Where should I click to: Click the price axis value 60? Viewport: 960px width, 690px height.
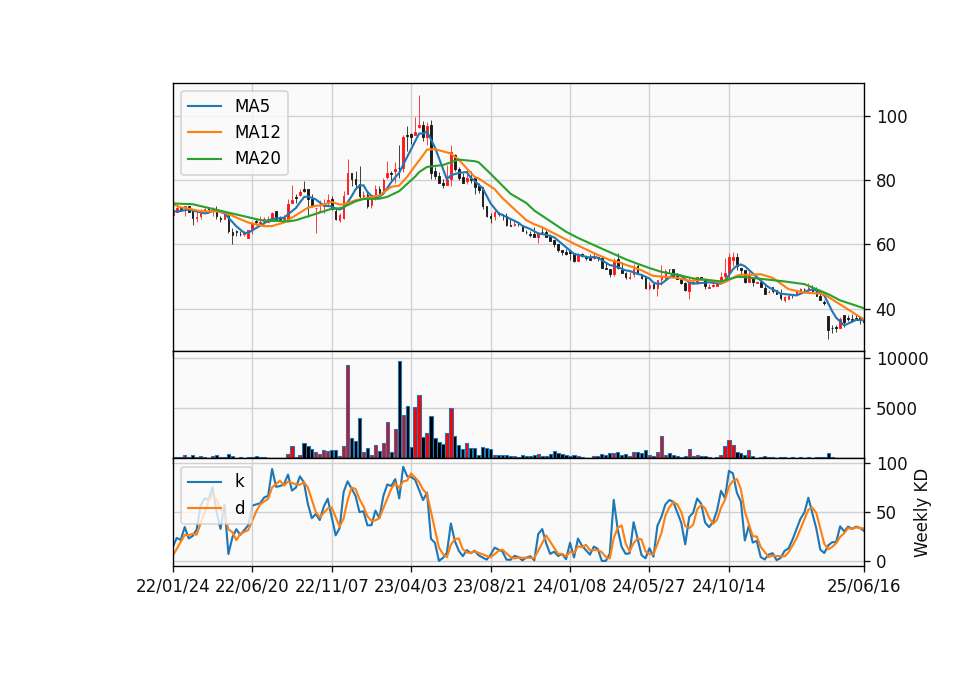pyautogui.click(x=887, y=245)
